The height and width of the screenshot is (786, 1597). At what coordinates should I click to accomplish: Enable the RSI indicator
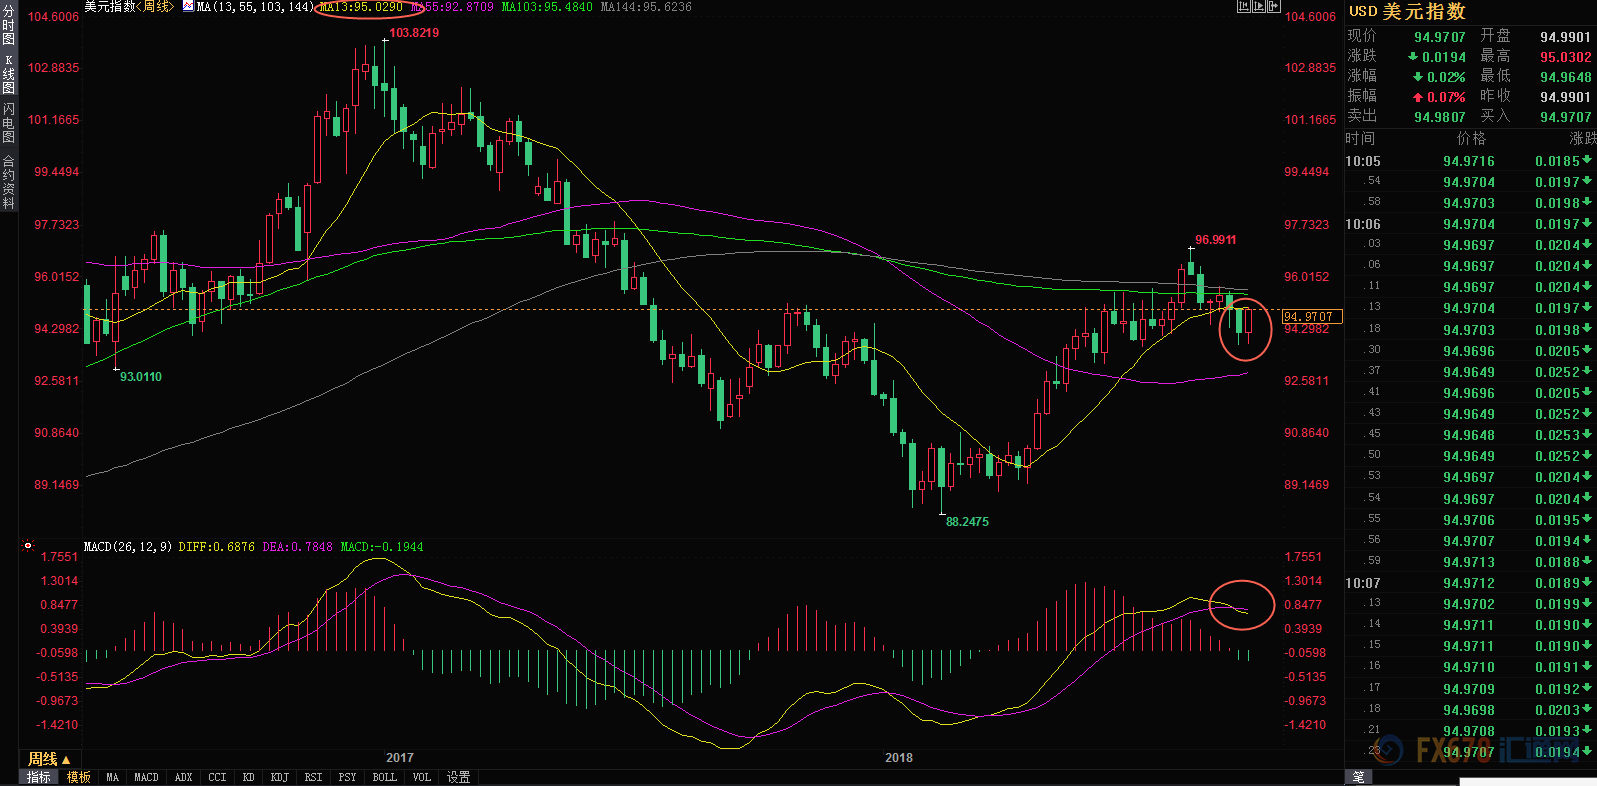point(313,777)
